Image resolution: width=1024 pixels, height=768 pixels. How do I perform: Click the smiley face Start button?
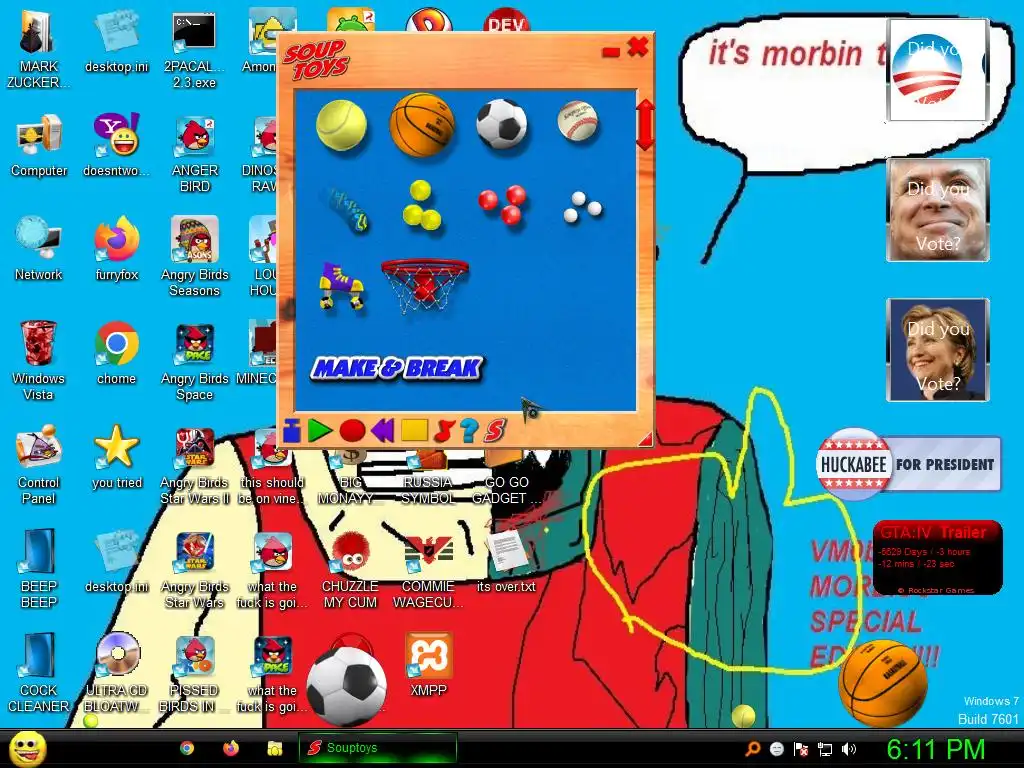[27, 748]
